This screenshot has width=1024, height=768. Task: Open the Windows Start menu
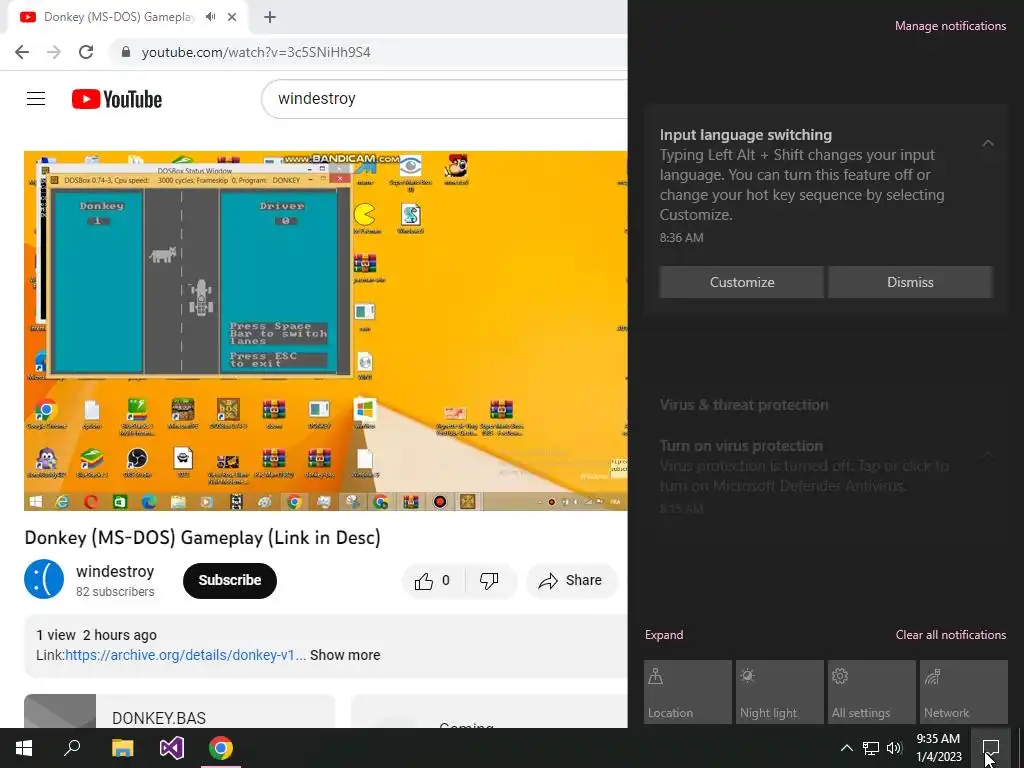[24, 748]
